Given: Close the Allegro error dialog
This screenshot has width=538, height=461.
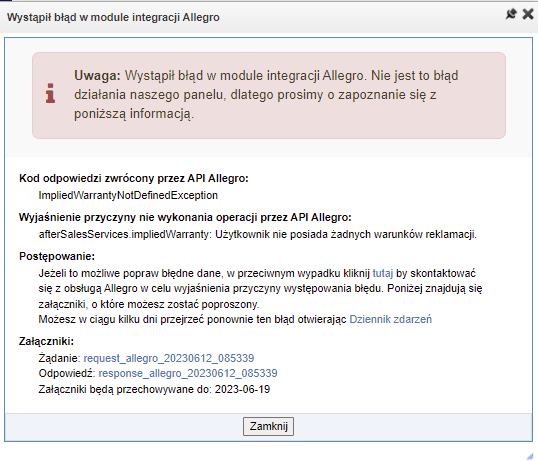Looking at the screenshot, I should (528, 14).
